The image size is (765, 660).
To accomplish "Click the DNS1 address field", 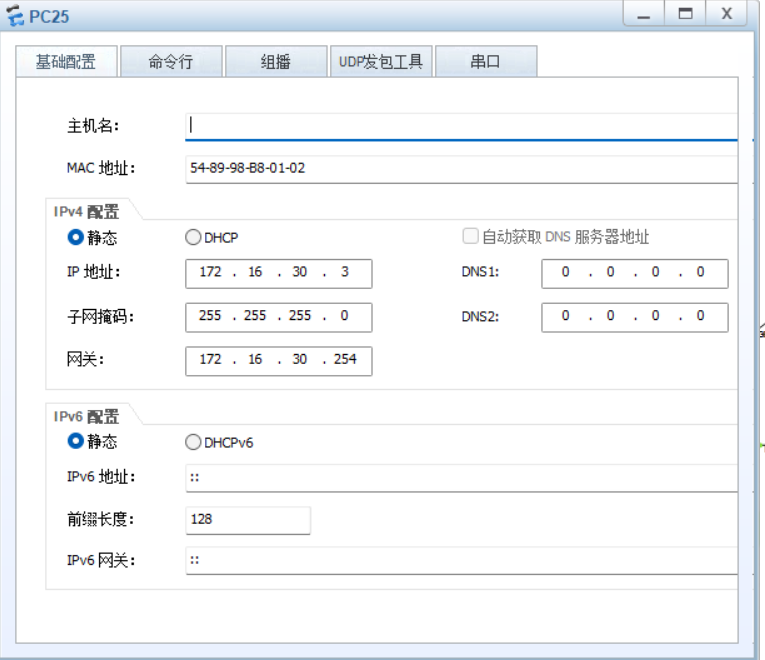I will 635,274.
